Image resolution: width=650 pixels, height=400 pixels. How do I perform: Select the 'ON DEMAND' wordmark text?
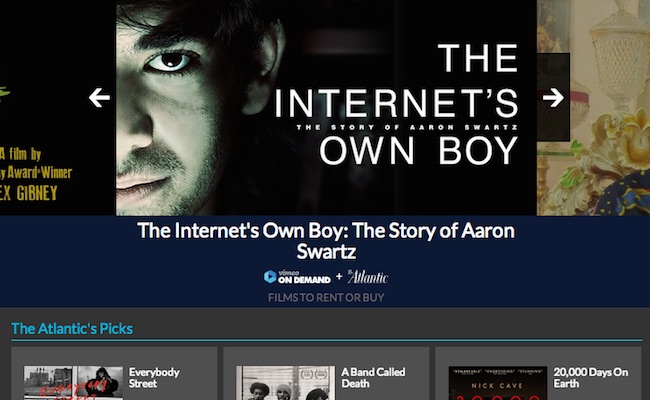[305, 280]
